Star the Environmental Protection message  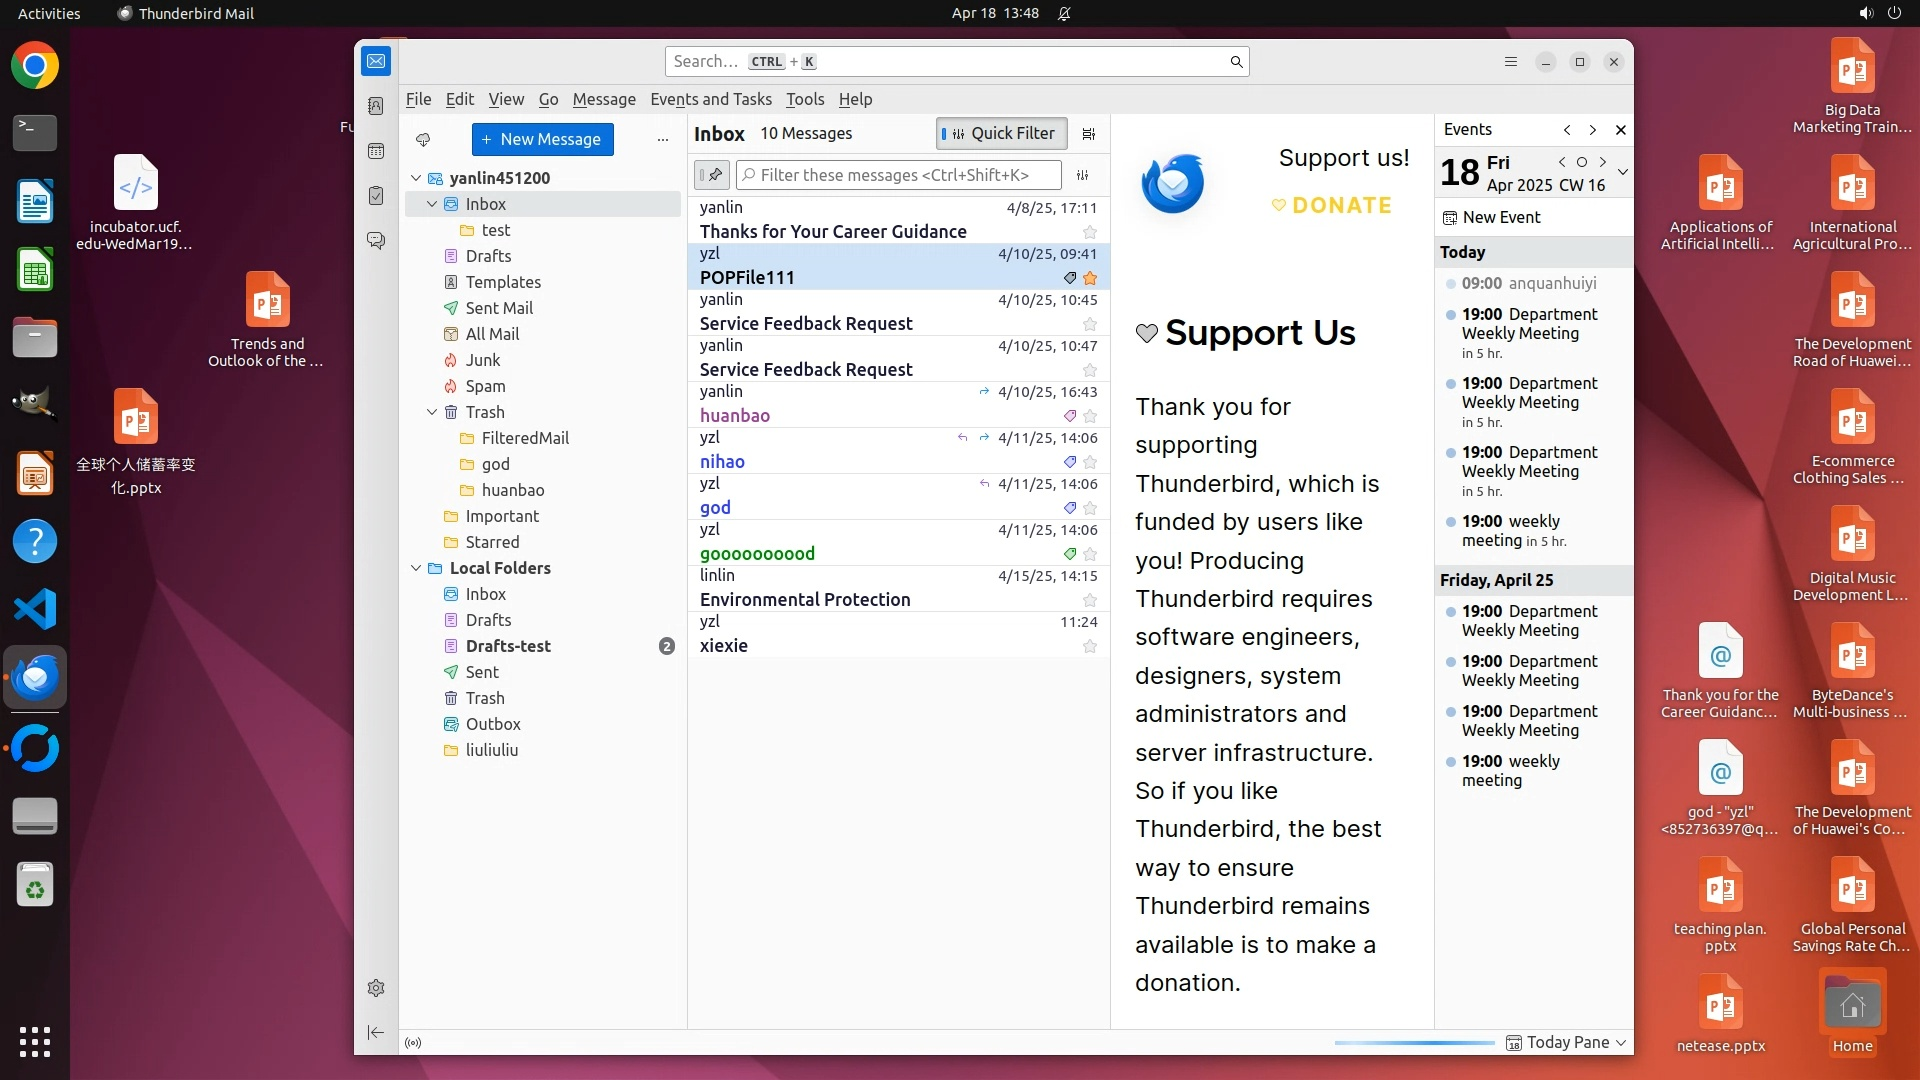(x=1090, y=600)
